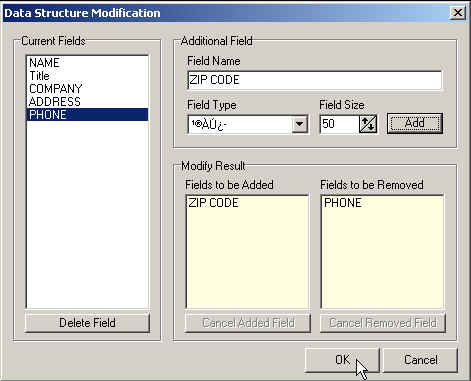Select Title in Current Fields list
This screenshot has height=381, width=471.
tap(87, 76)
